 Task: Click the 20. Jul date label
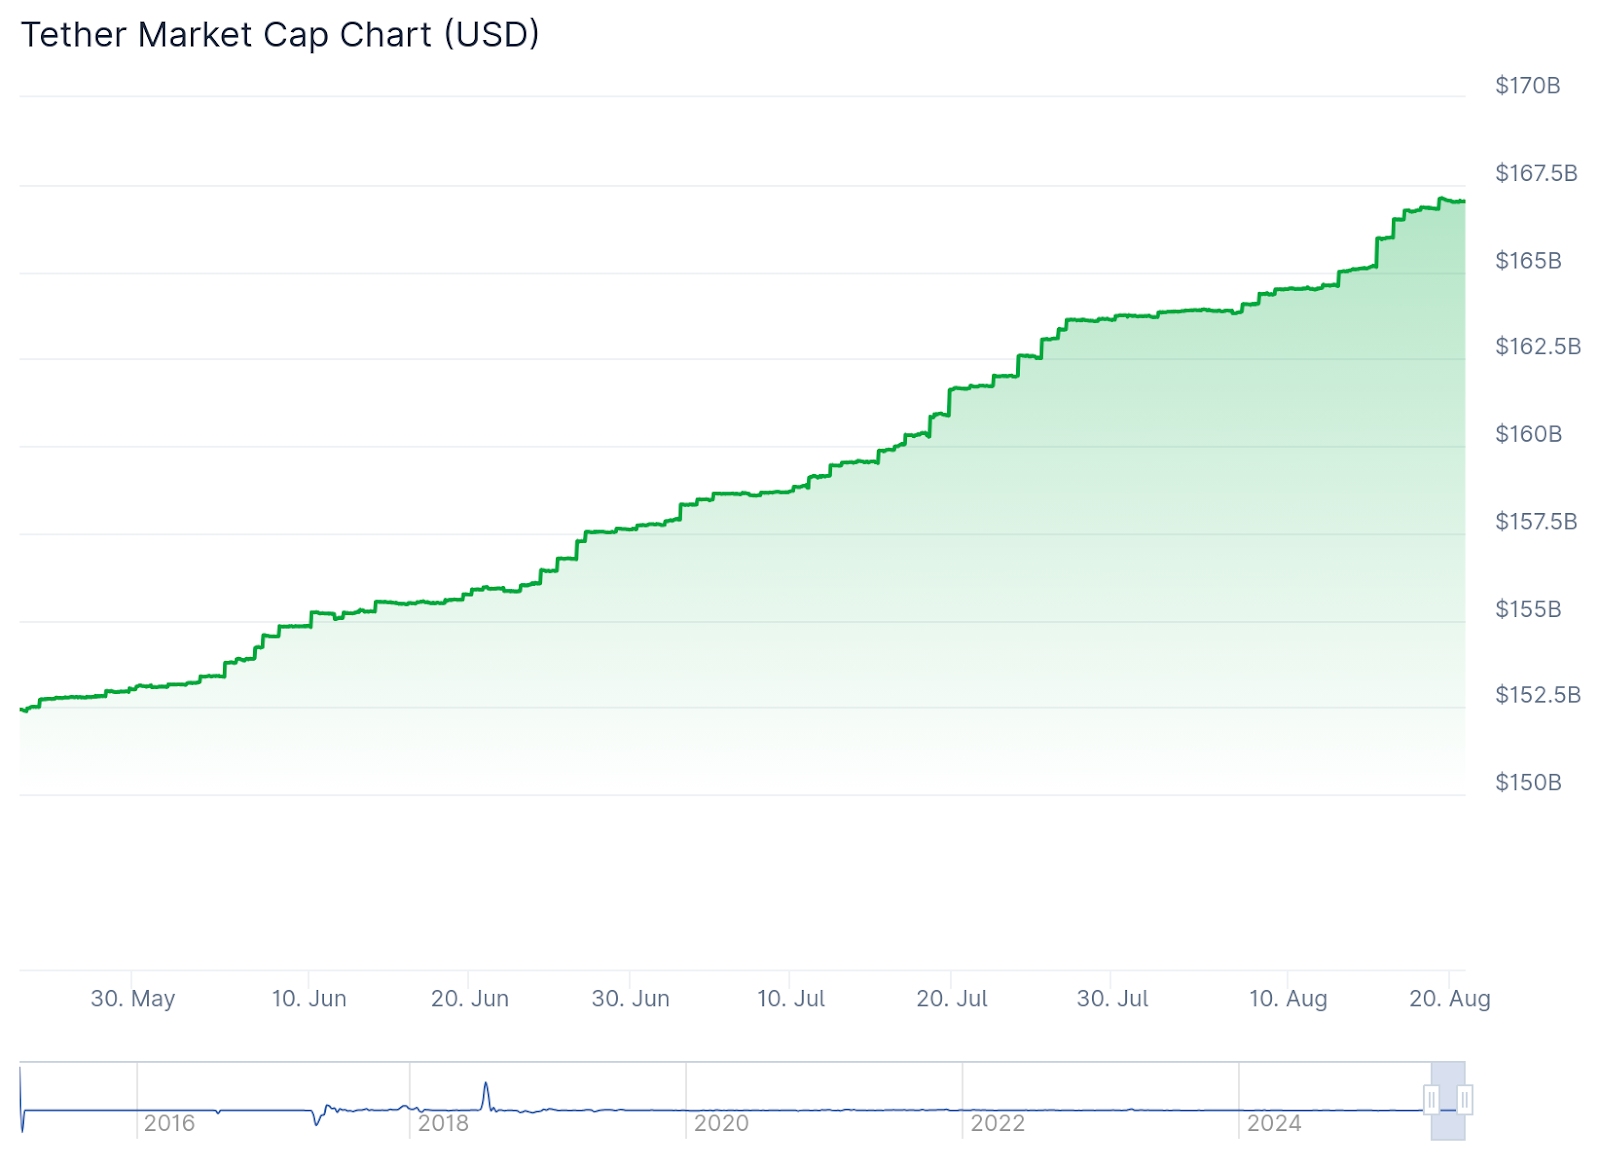(952, 998)
